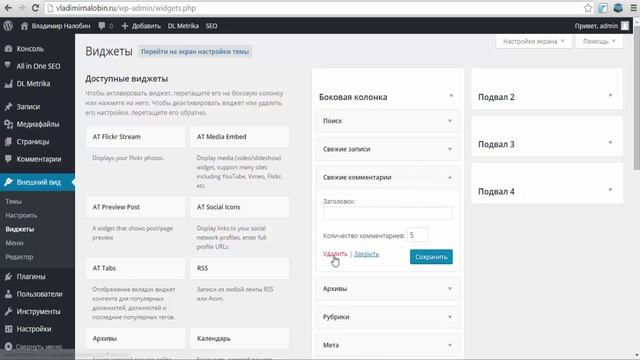Open the Виджеты submenu item
This screenshot has height=360, width=640.
(x=20, y=229)
